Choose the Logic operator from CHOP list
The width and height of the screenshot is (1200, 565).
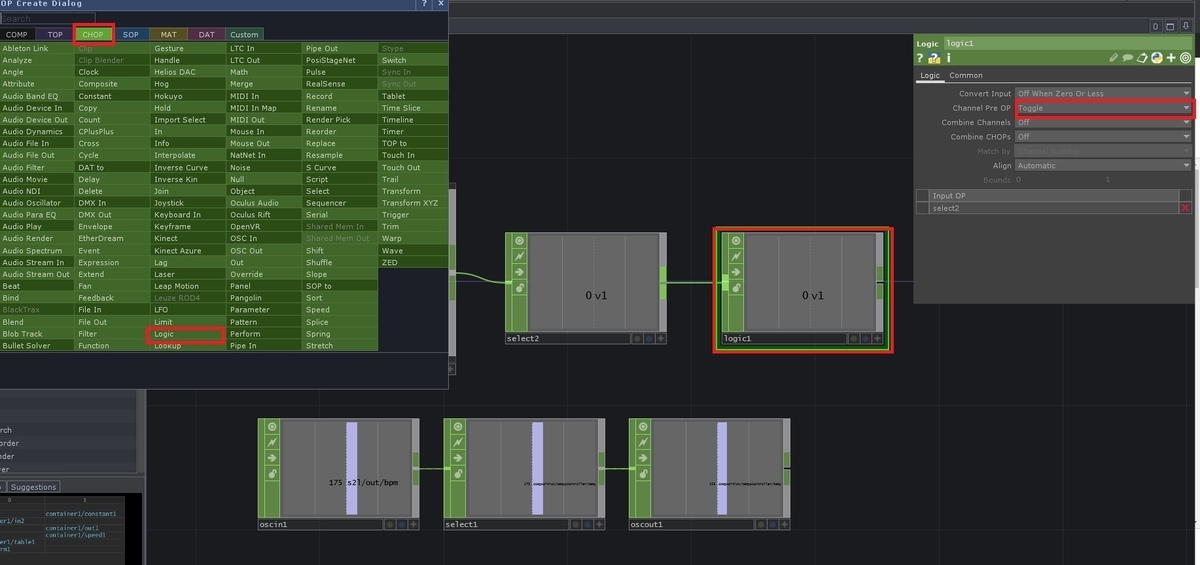(x=189, y=334)
